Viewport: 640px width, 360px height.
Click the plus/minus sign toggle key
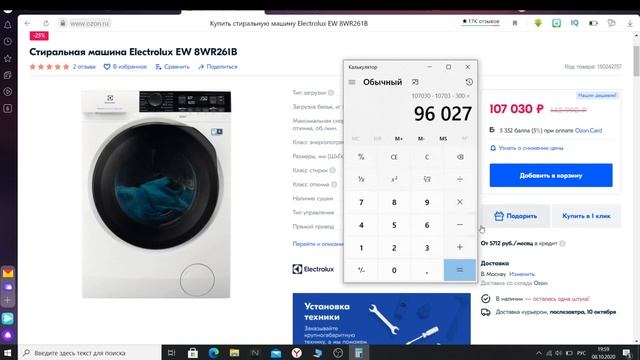click(361, 270)
